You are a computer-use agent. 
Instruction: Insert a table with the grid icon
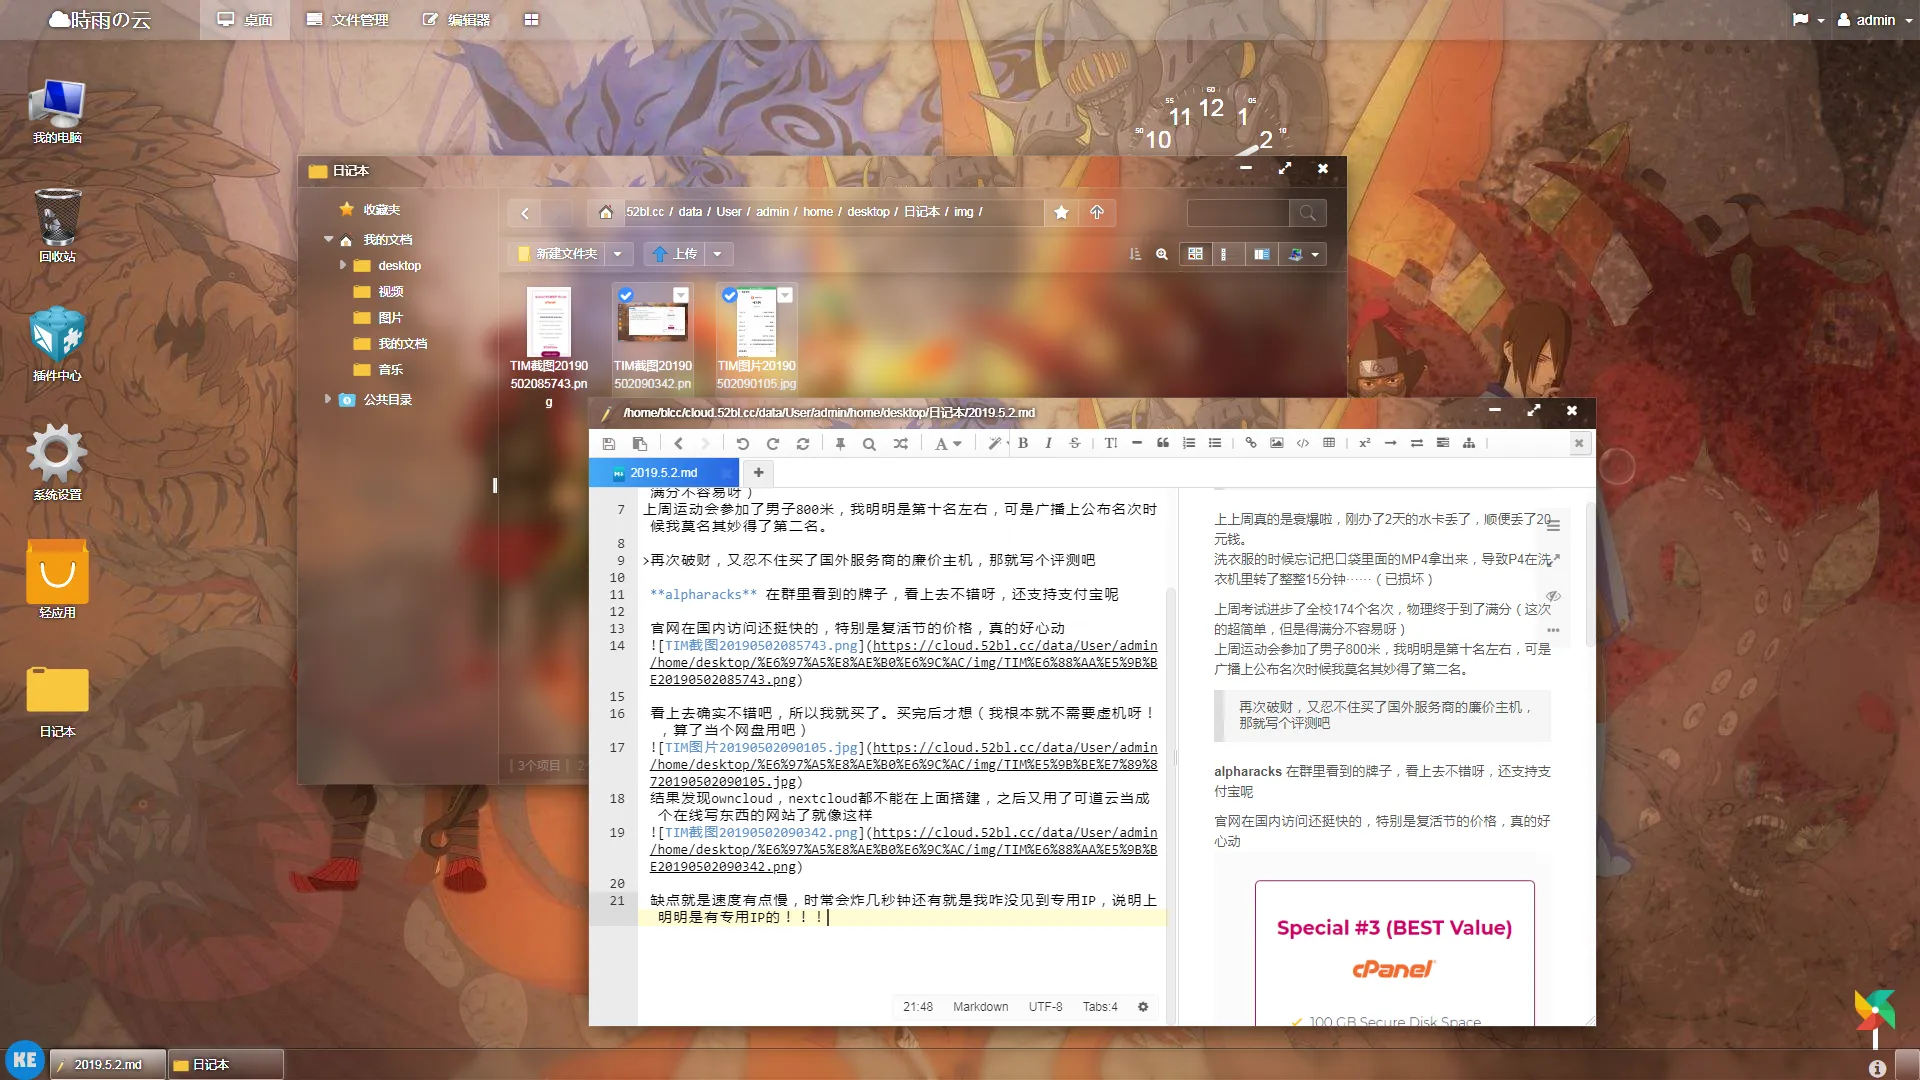[x=1329, y=443]
